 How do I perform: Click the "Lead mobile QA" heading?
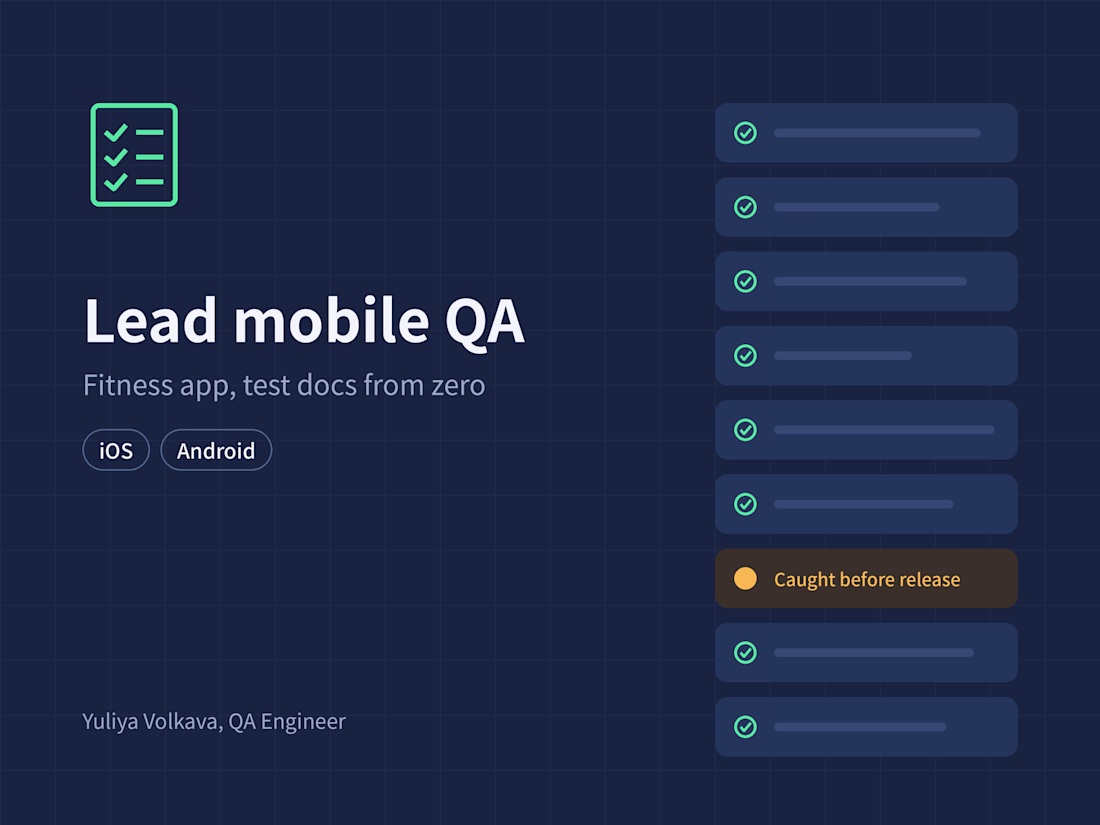(x=304, y=321)
